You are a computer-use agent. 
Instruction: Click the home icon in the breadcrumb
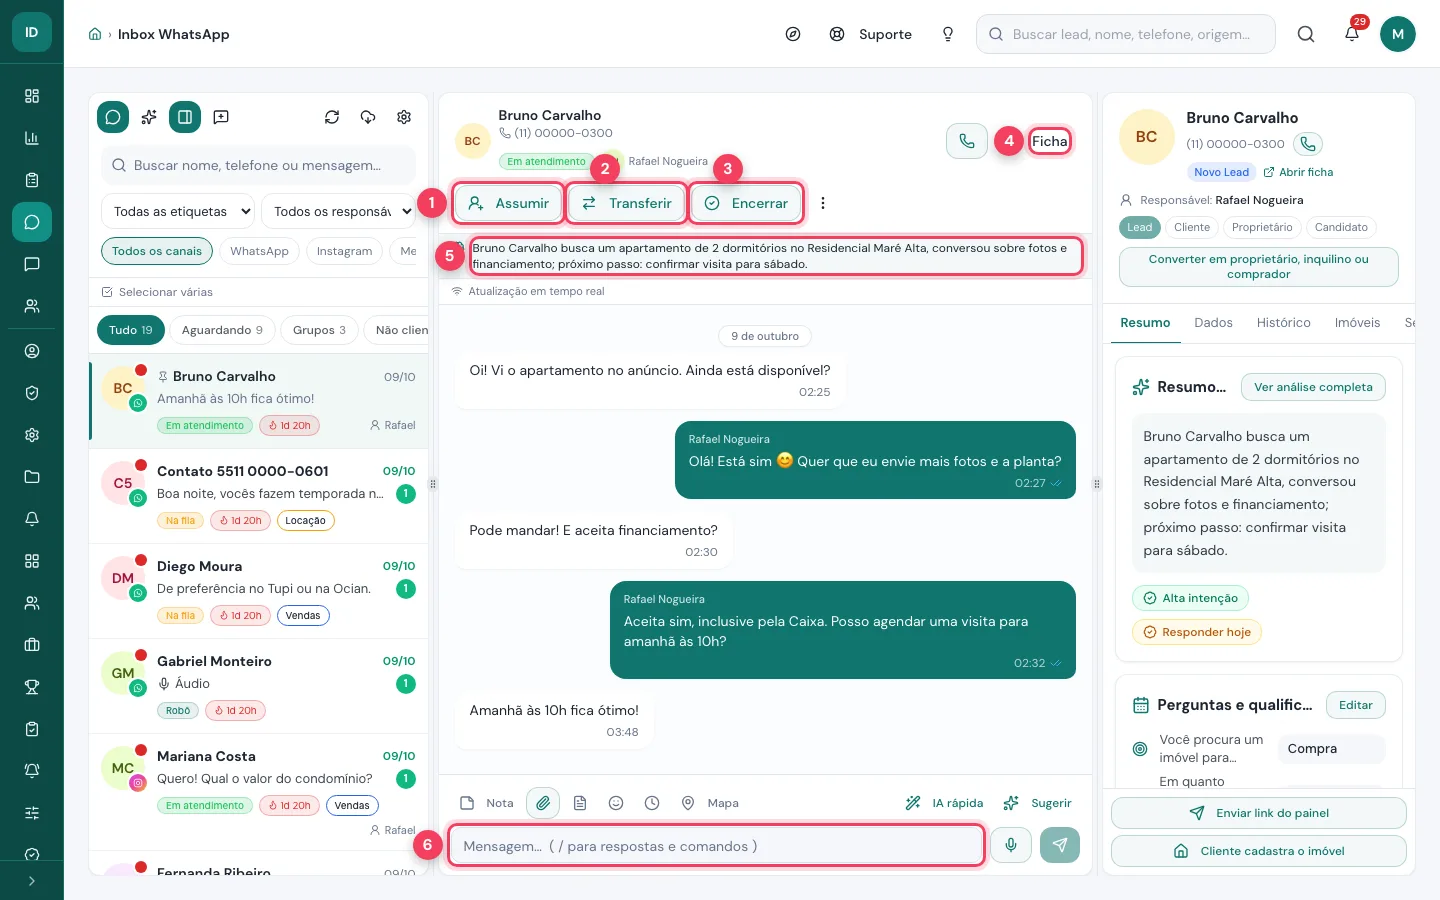point(95,34)
